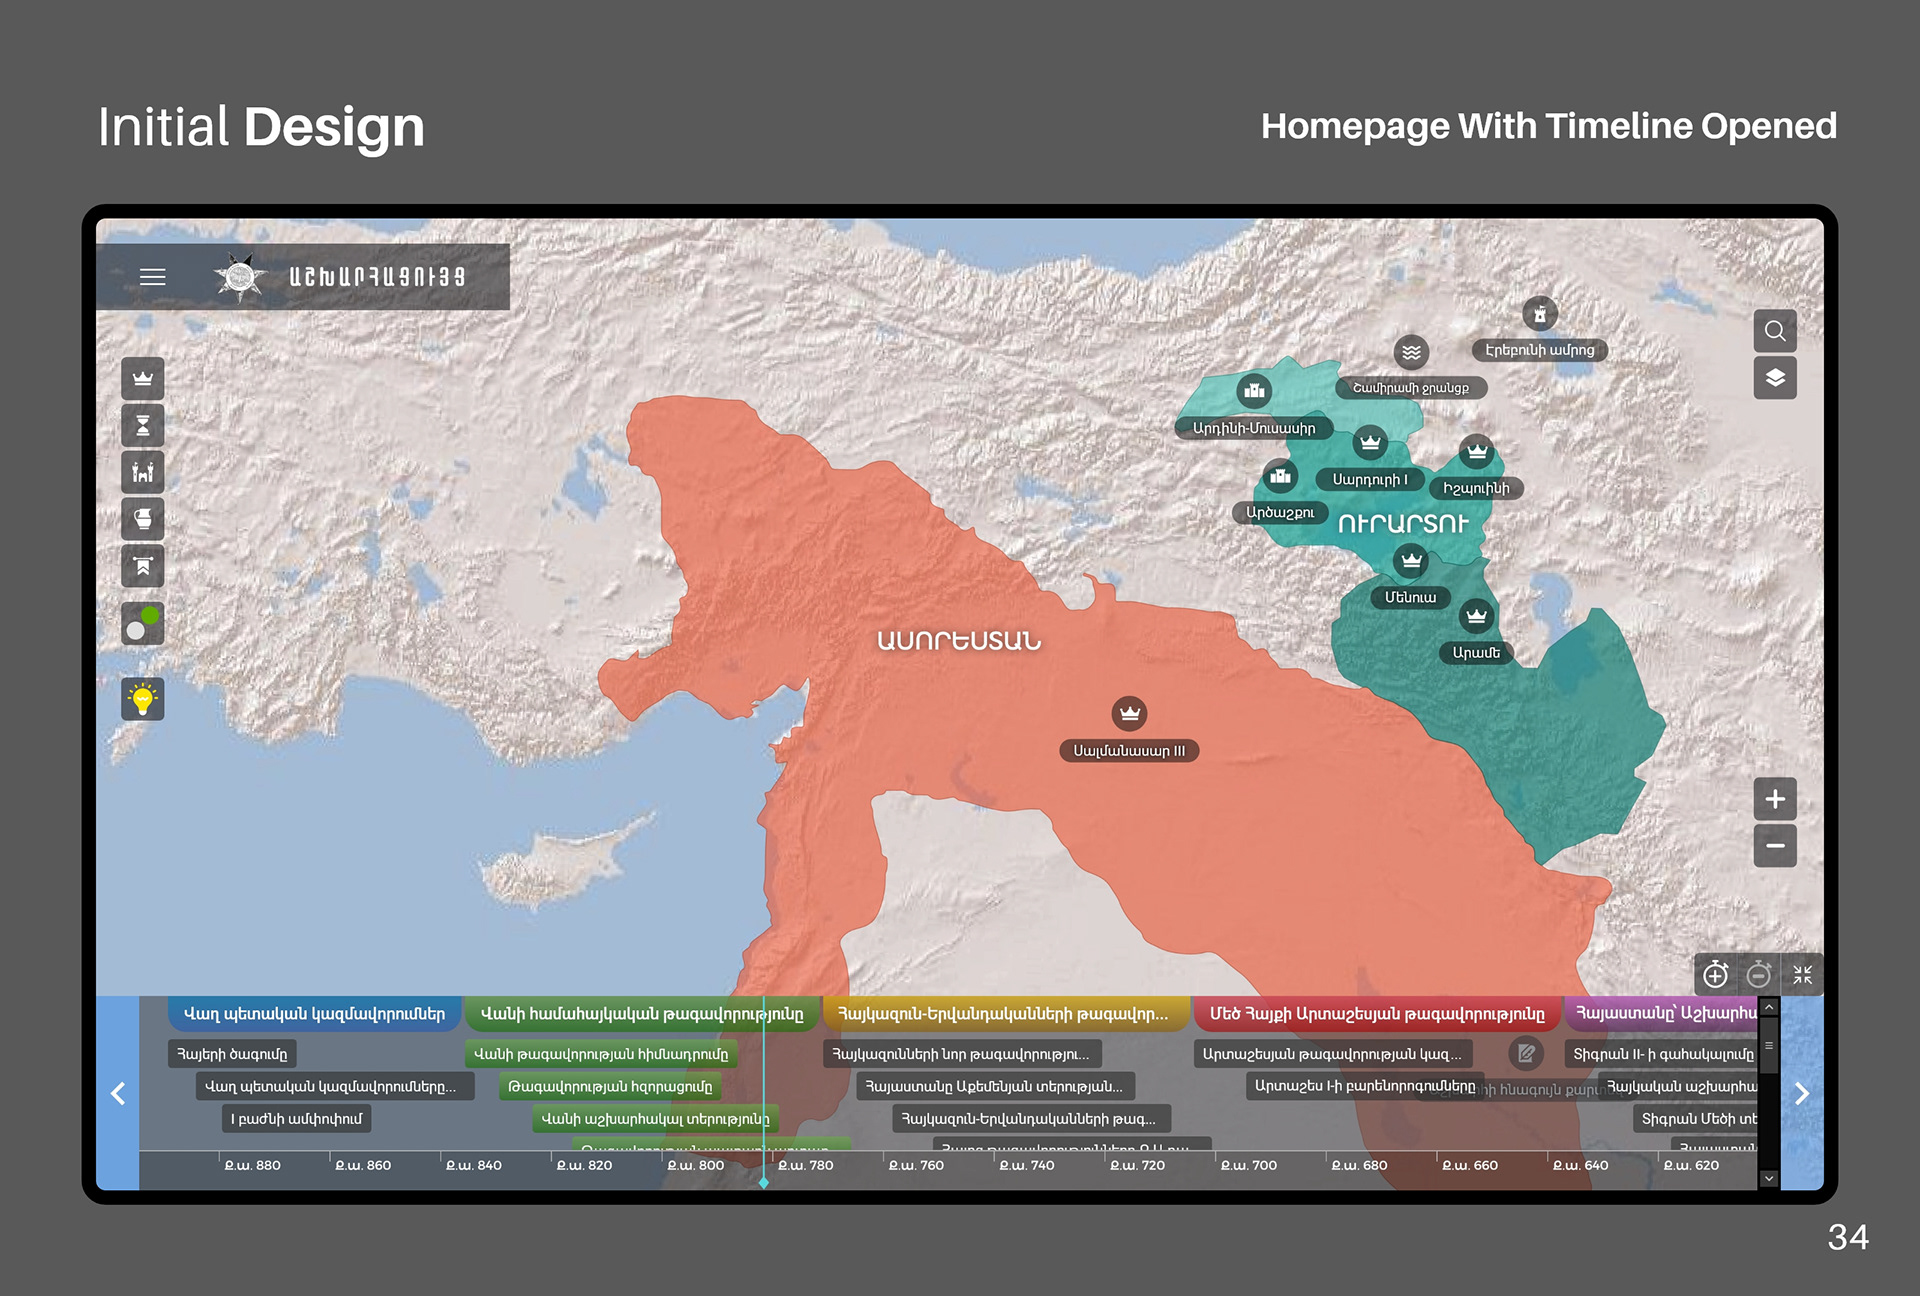The image size is (1920, 1296).
Task: Click the map zoom in plus button
Action: point(1775,799)
